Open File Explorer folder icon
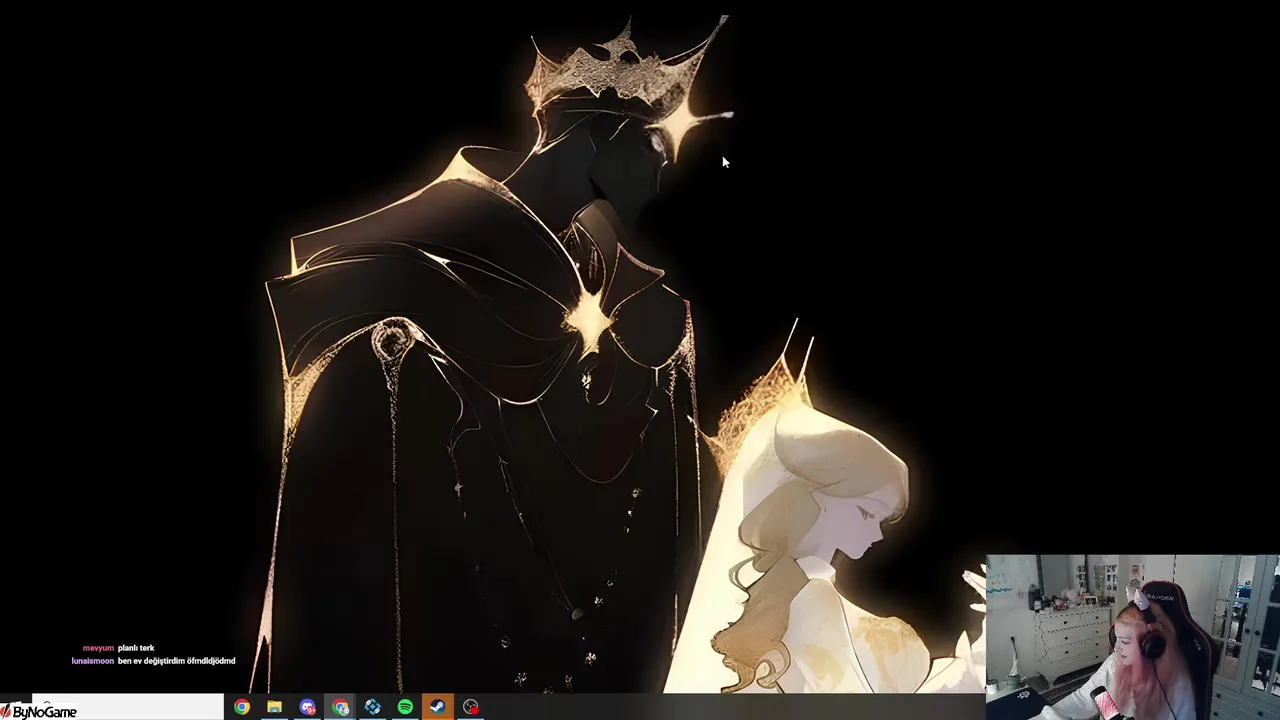The width and height of the screenshot is (1280, 720). pos(274,707)
